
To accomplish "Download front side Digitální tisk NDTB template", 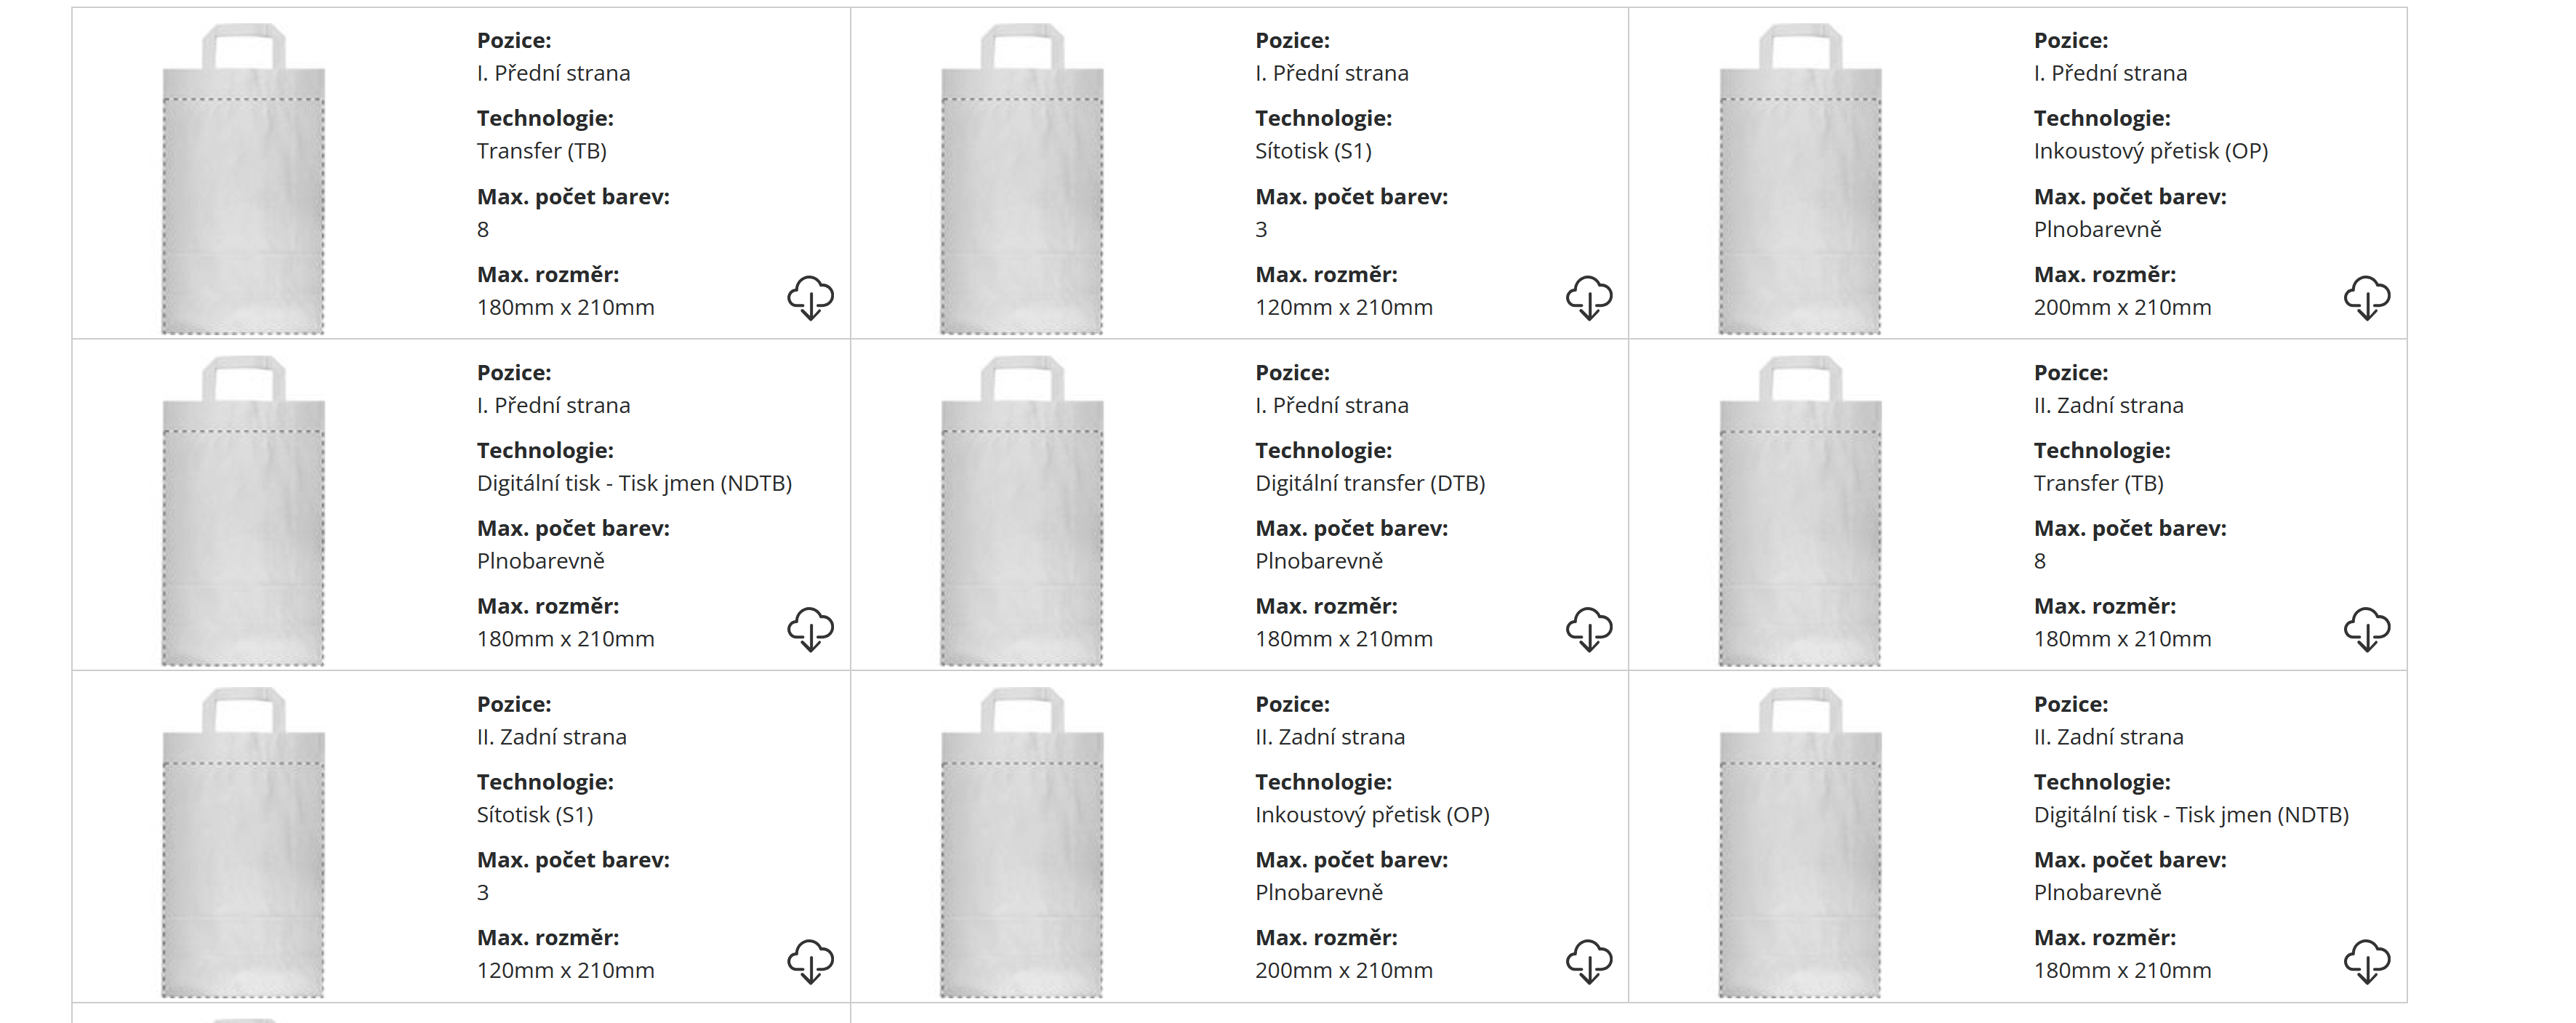I will [x=810, y=629].
